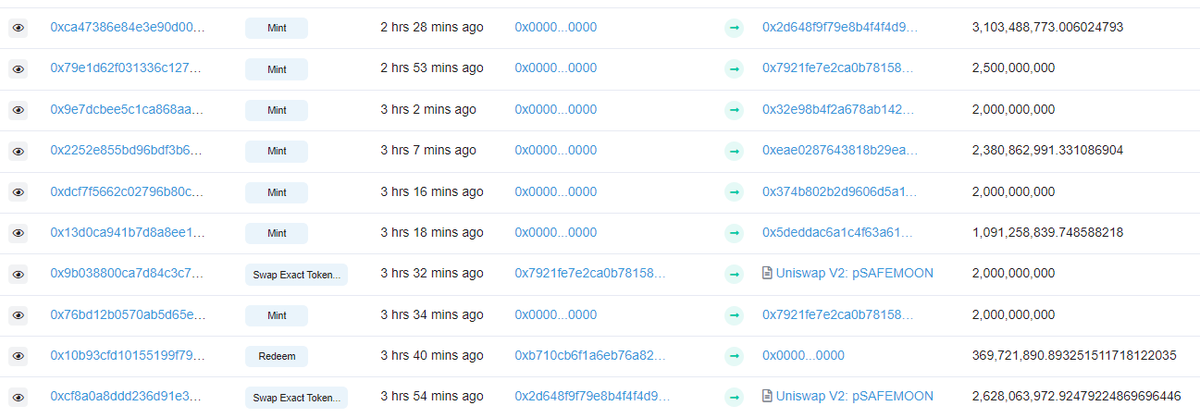Open transaction hash 0x13d0ca941b7d8a8ee1
Screen dimensions: 1200x418
point(127,232)
